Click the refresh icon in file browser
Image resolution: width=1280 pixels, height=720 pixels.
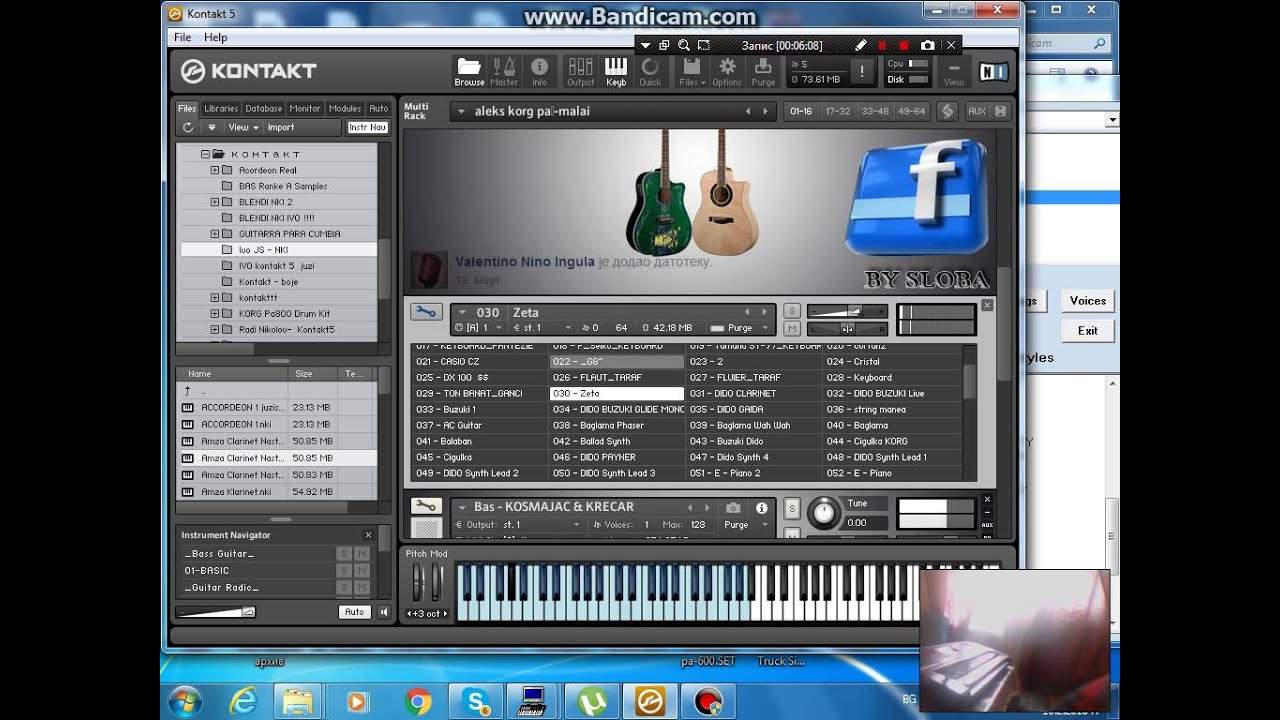tap(188, 127)
